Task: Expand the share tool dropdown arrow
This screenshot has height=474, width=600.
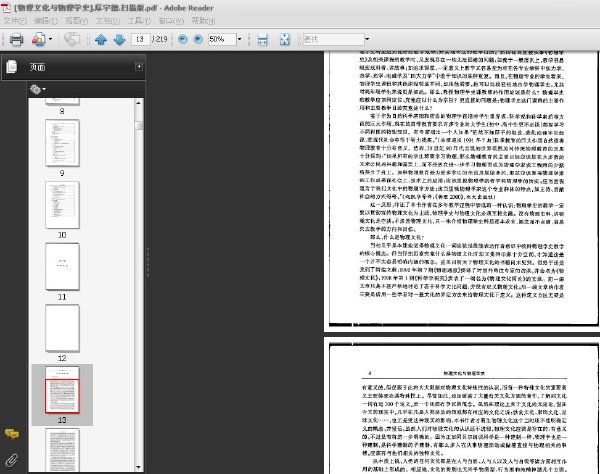Action: [x=51, y=39]
